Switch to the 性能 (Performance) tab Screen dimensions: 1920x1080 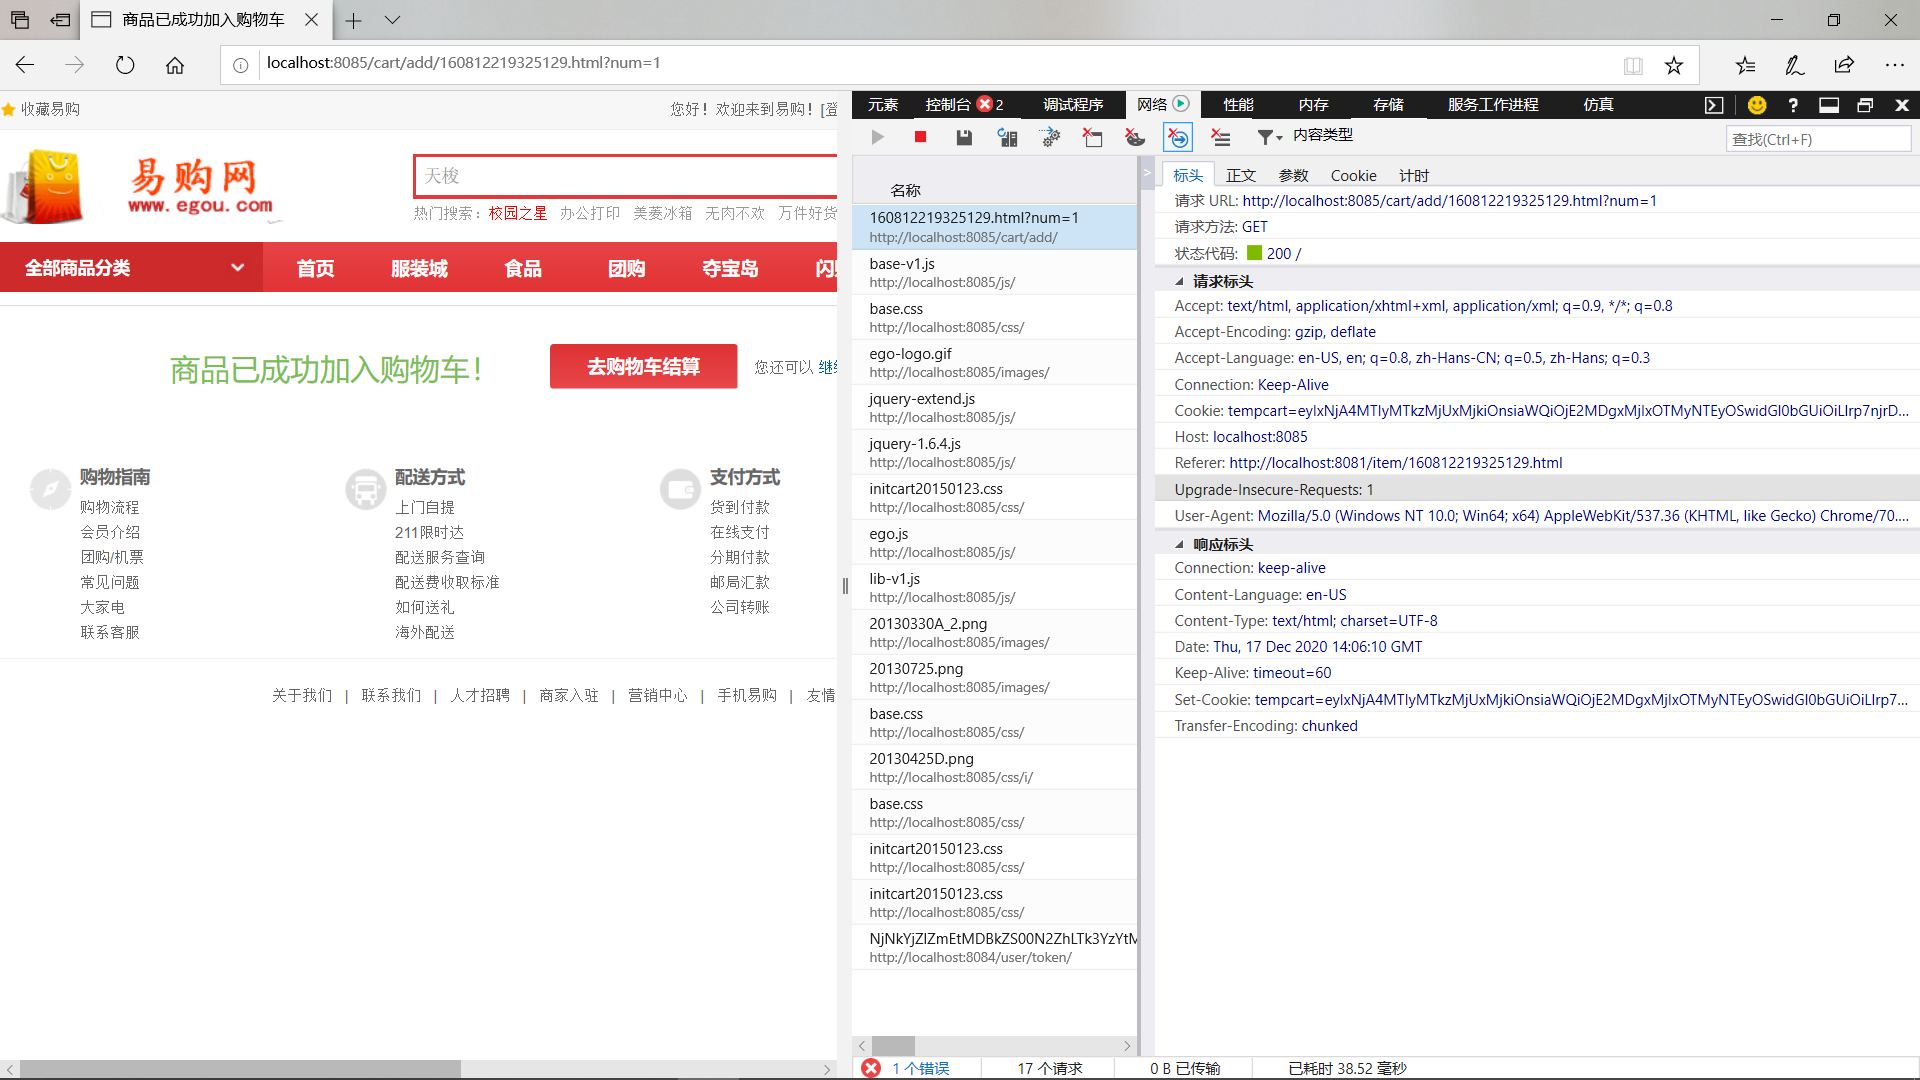tap(1238, 105)
